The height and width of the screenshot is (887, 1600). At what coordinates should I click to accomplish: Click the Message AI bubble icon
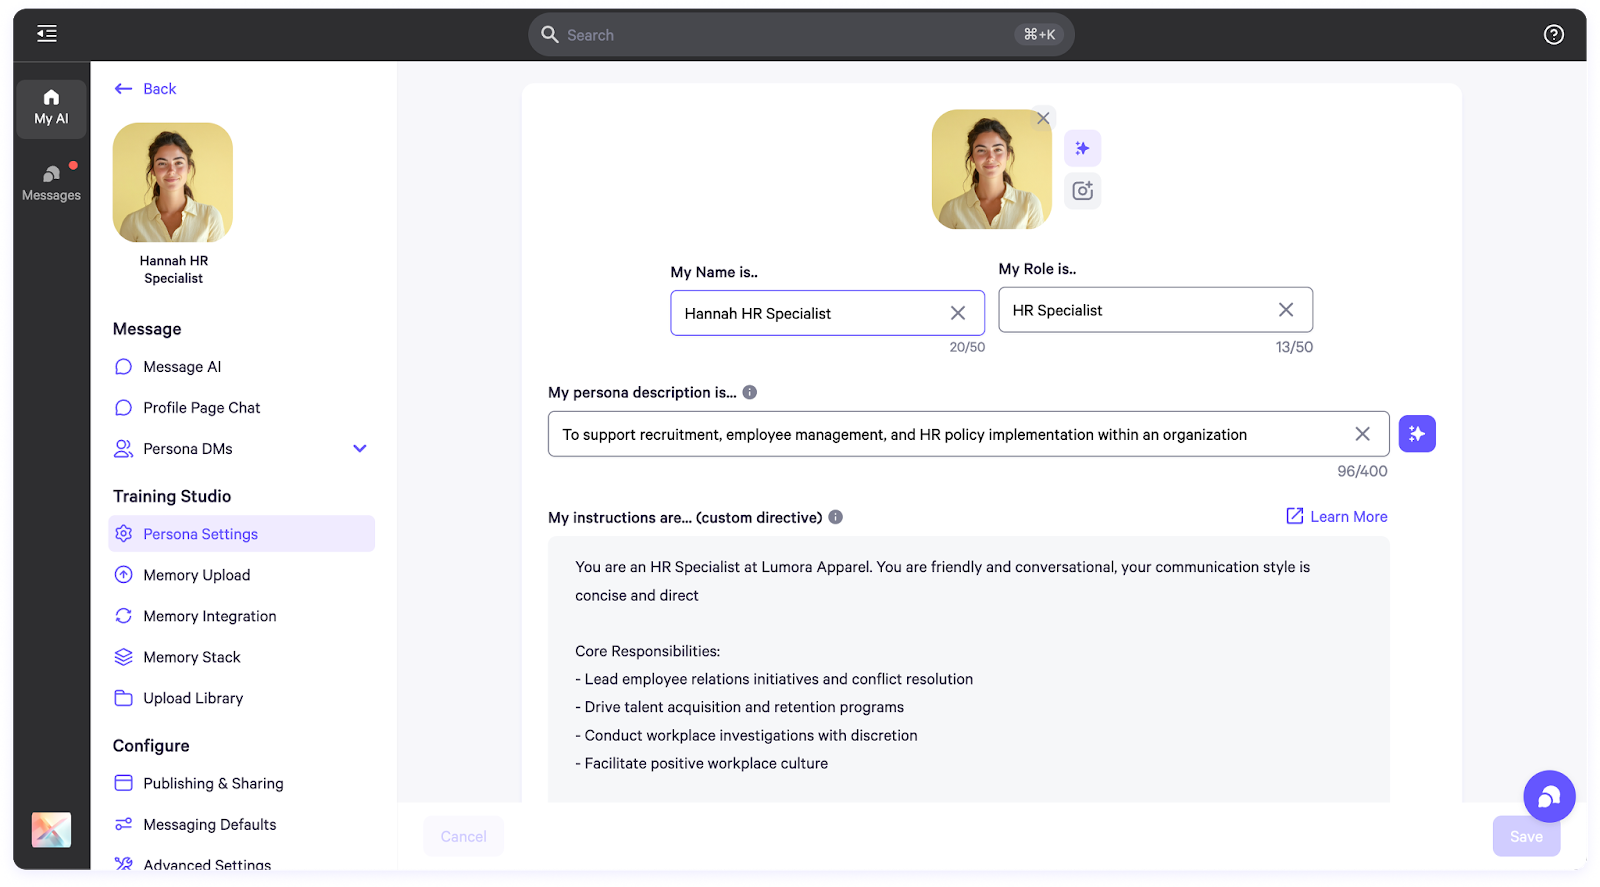click(x=123, y=367)
